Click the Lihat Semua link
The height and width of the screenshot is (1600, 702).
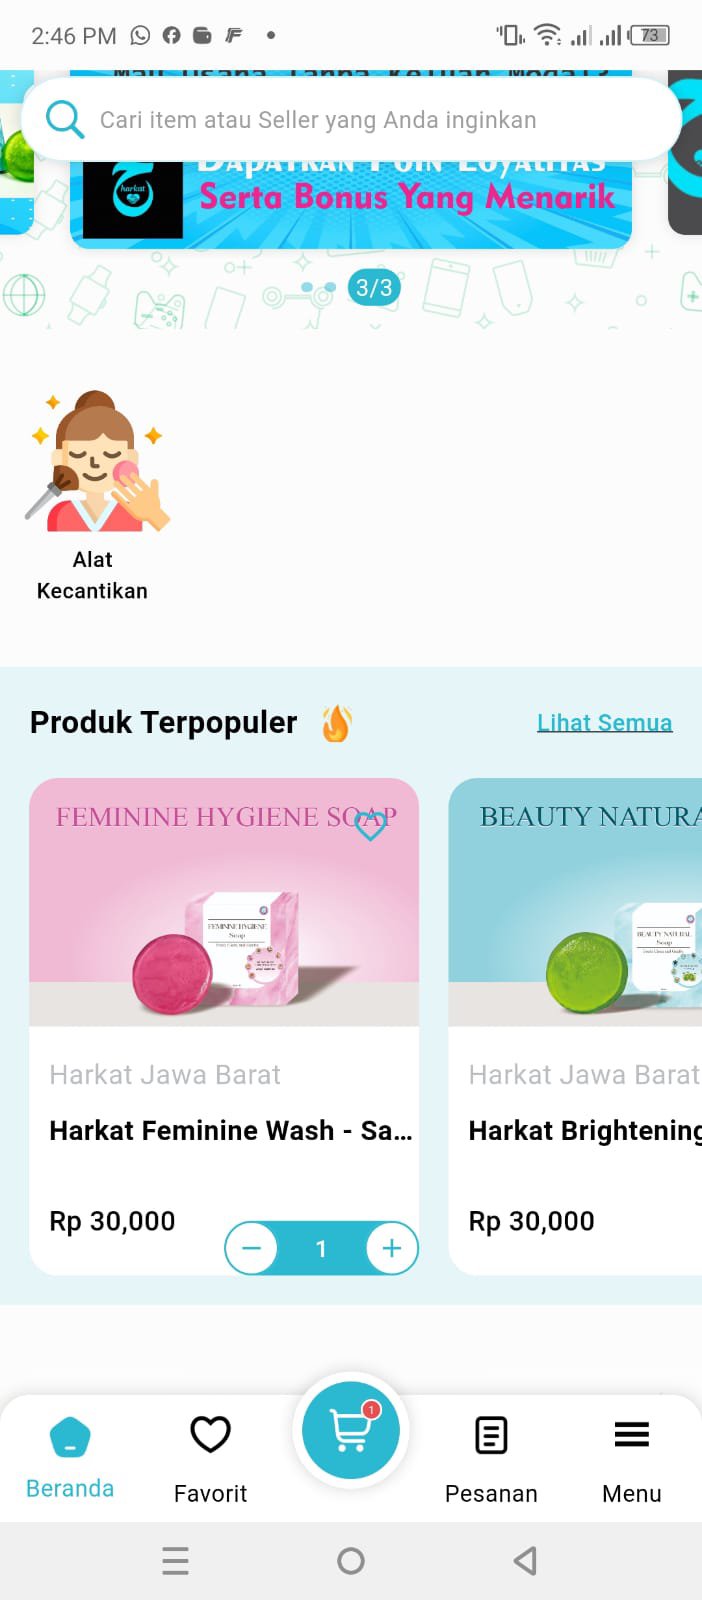pos(605,722)
